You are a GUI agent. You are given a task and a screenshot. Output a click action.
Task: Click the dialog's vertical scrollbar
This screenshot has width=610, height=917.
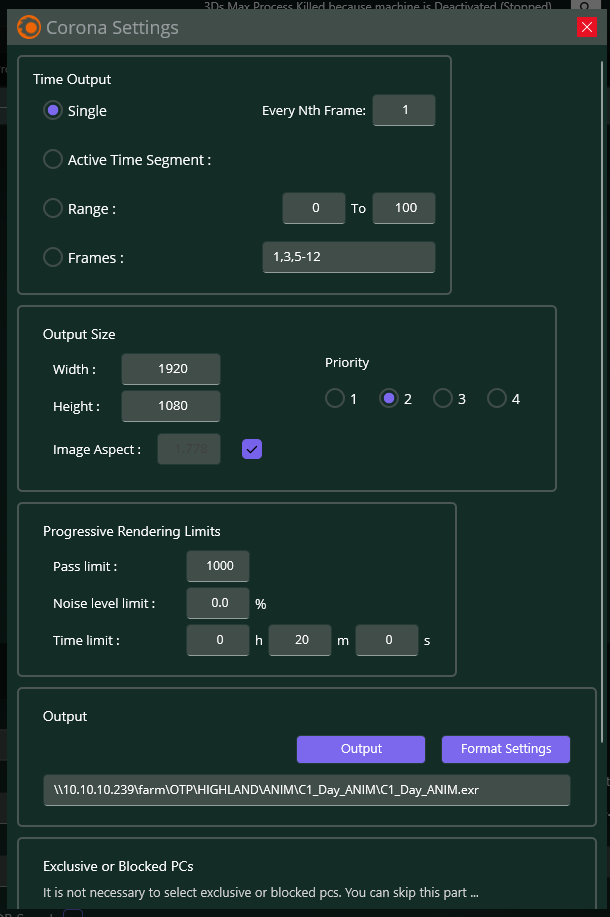[602, 401]
